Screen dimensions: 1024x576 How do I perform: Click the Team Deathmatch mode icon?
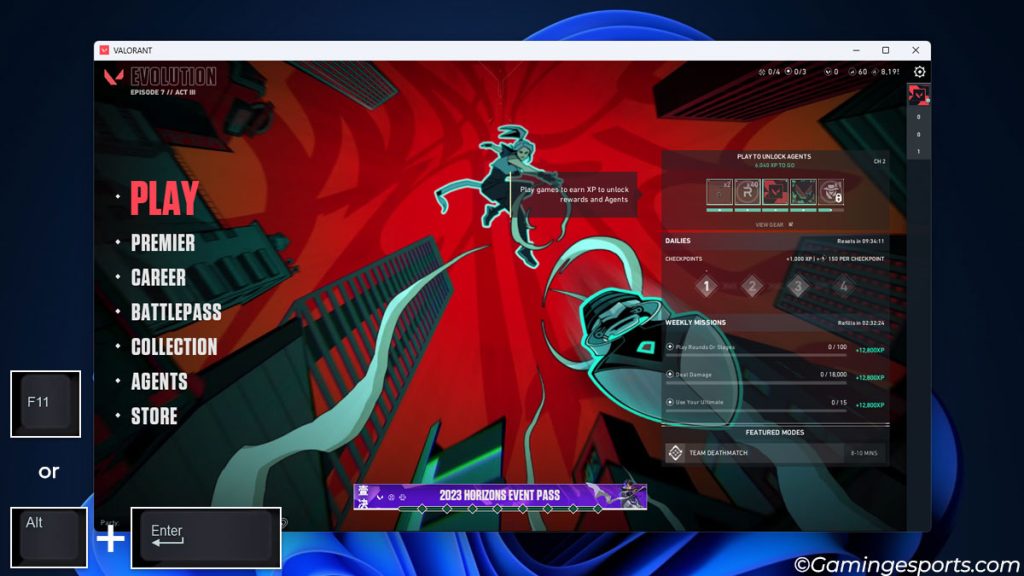tap(675, 453)
